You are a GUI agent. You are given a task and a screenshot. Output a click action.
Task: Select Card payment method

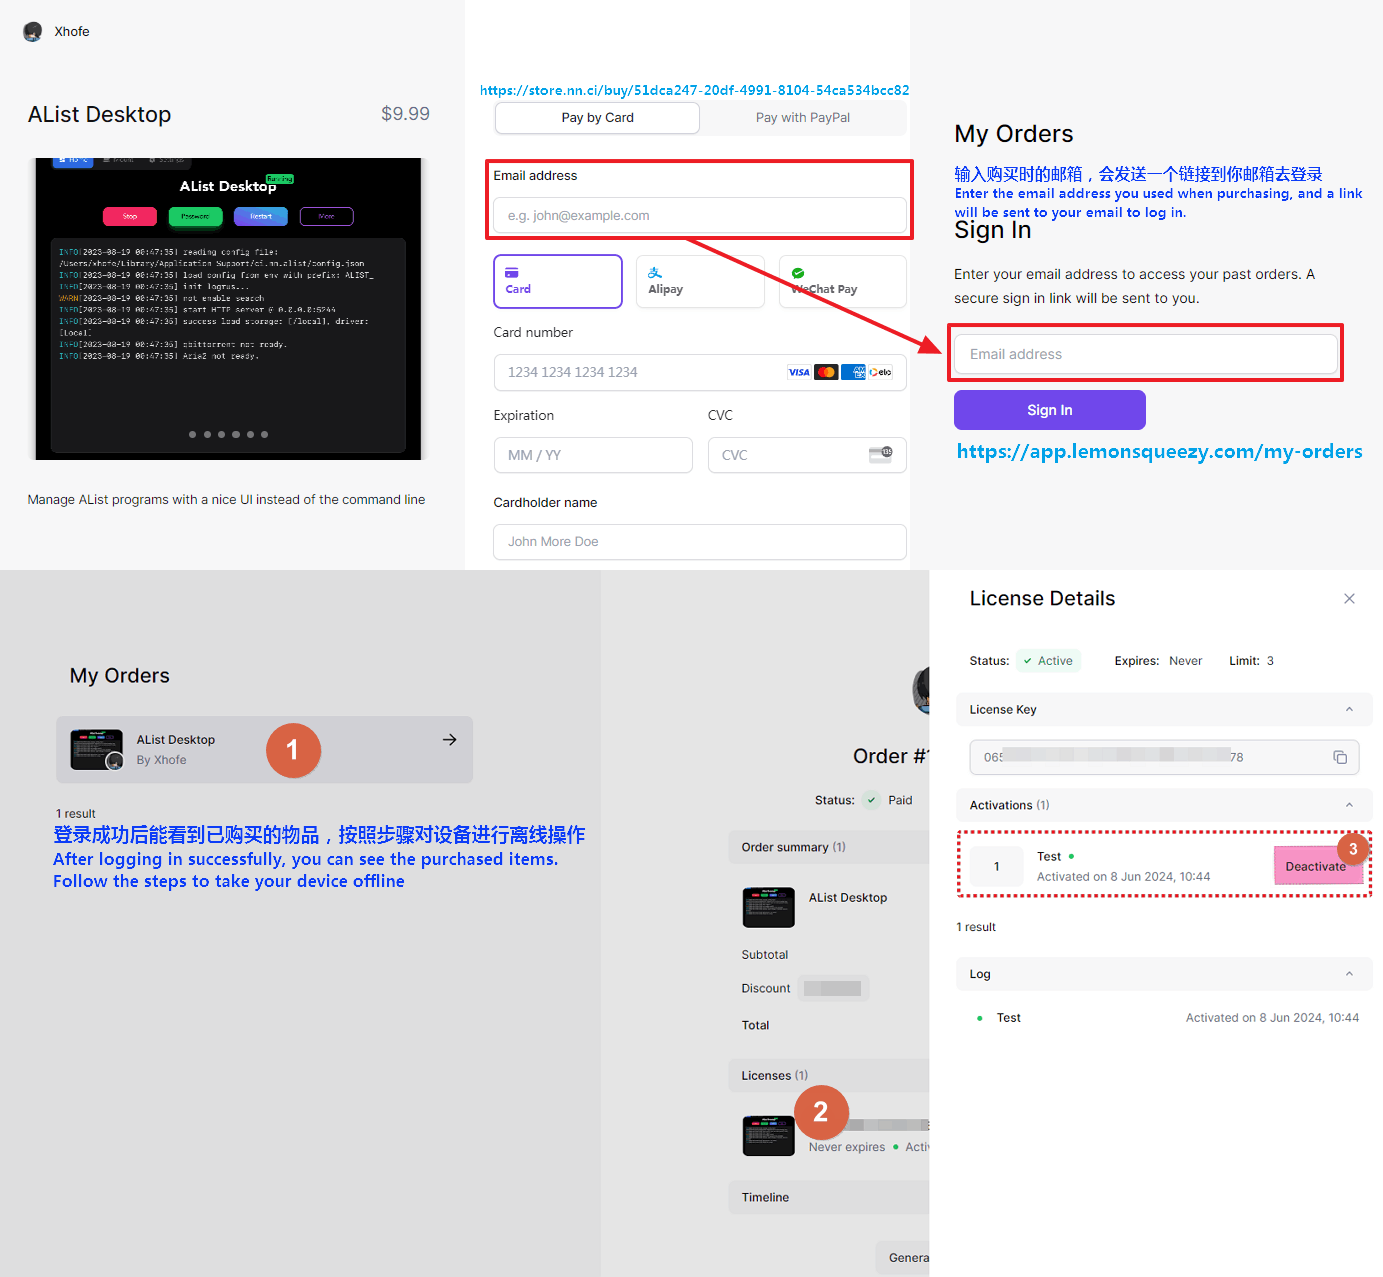[557, 281]
